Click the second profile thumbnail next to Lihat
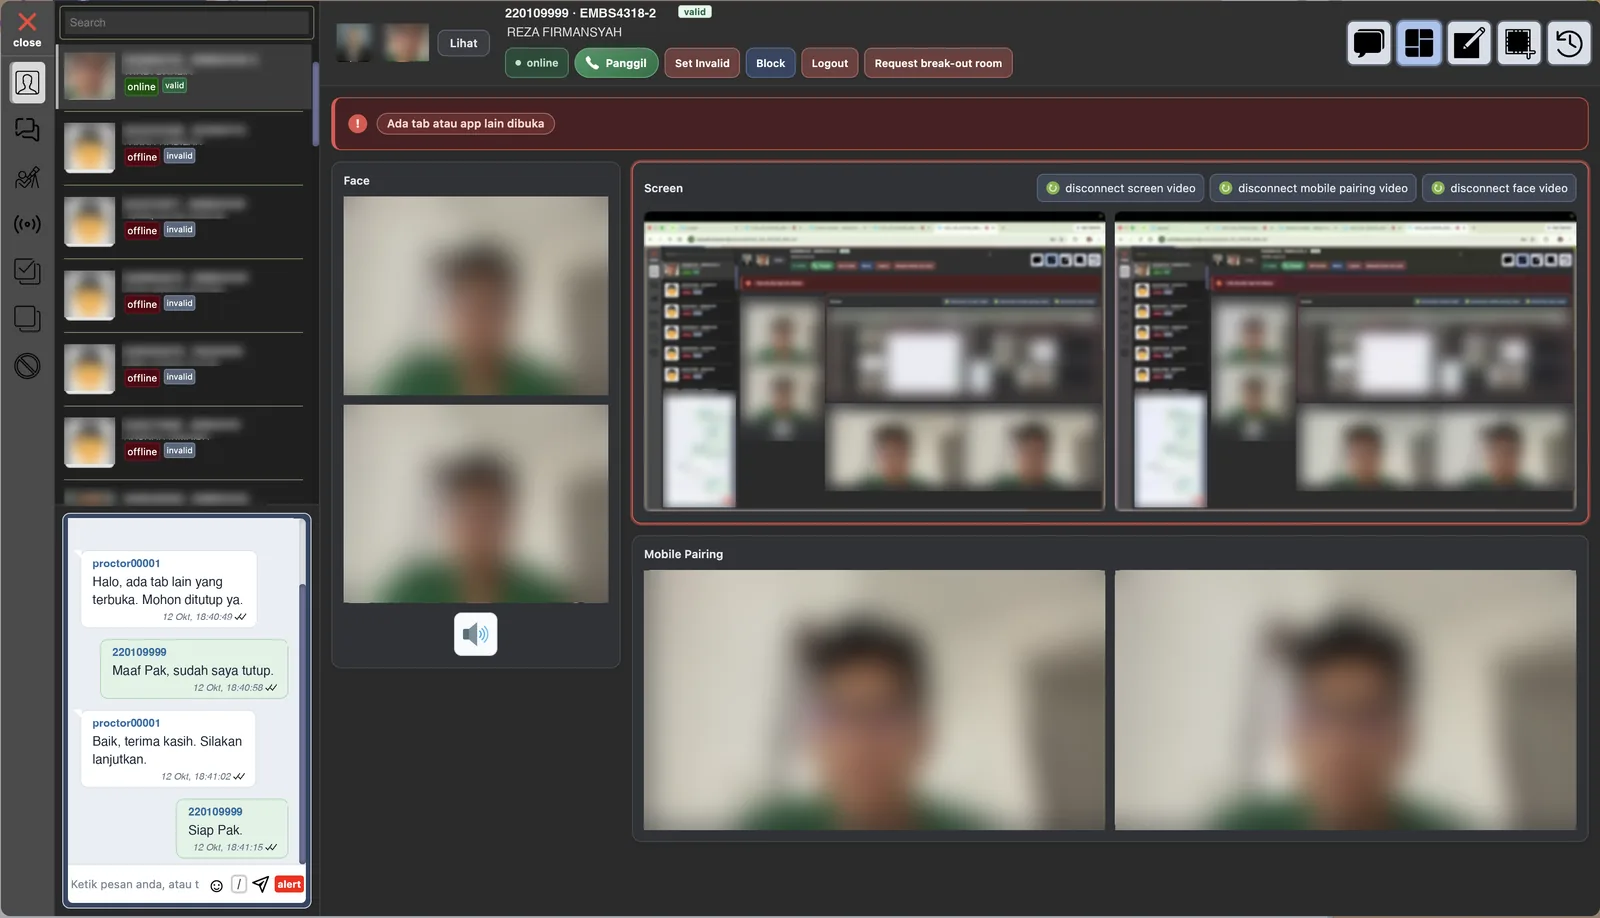This screenshot has width=1600, height=918. (407, 43)
